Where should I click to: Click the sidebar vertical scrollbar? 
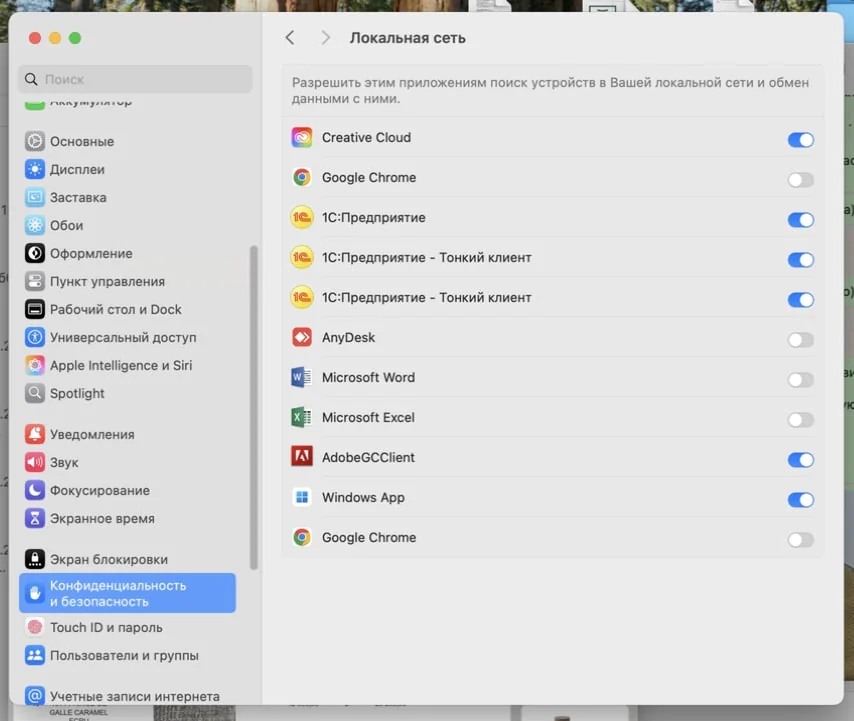253,407
